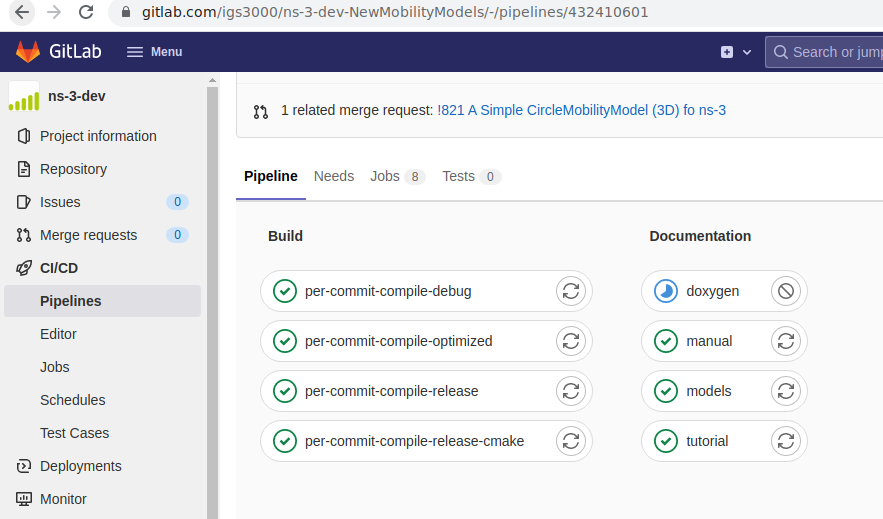This screenshot has height=519, width=883.
Task: Click the browser address bar URL
Action: tap(395, 12)
